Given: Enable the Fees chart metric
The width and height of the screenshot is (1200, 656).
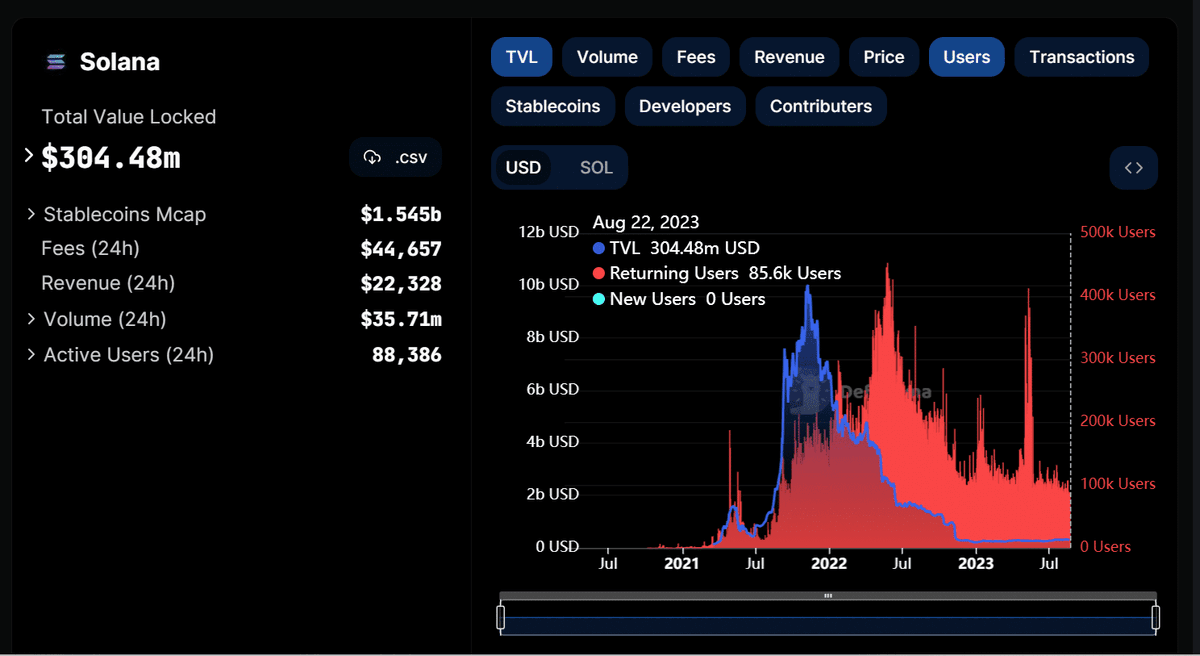Looking at the screenshot, I should [696, 57].
